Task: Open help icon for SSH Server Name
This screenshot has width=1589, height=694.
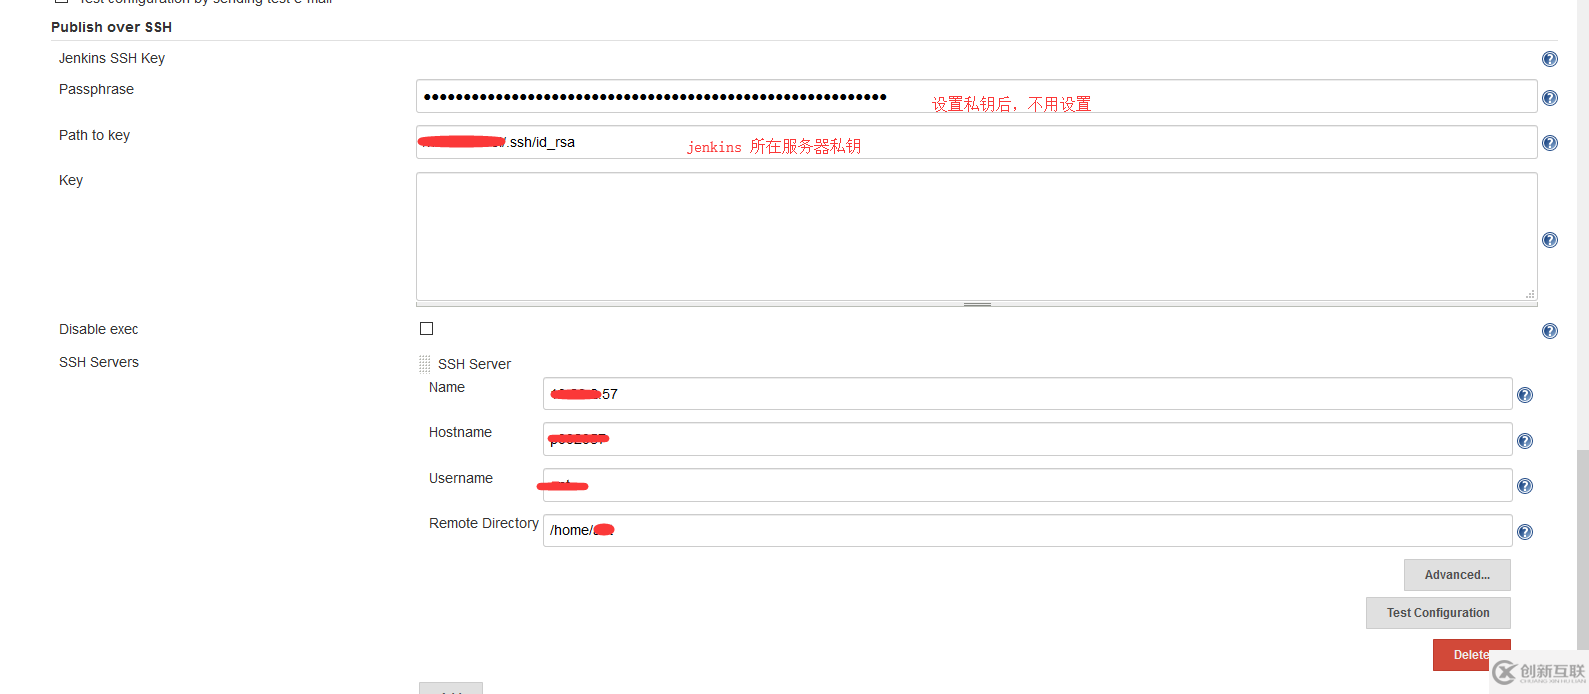Action: [x=1524, y=395]
